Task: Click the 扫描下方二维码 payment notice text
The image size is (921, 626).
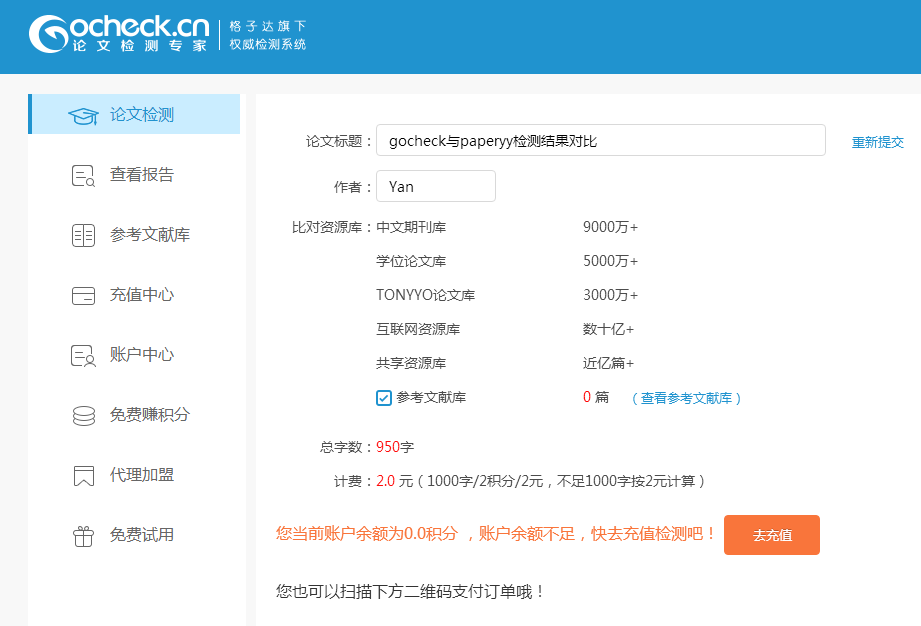Action: (x=409, y=591)
